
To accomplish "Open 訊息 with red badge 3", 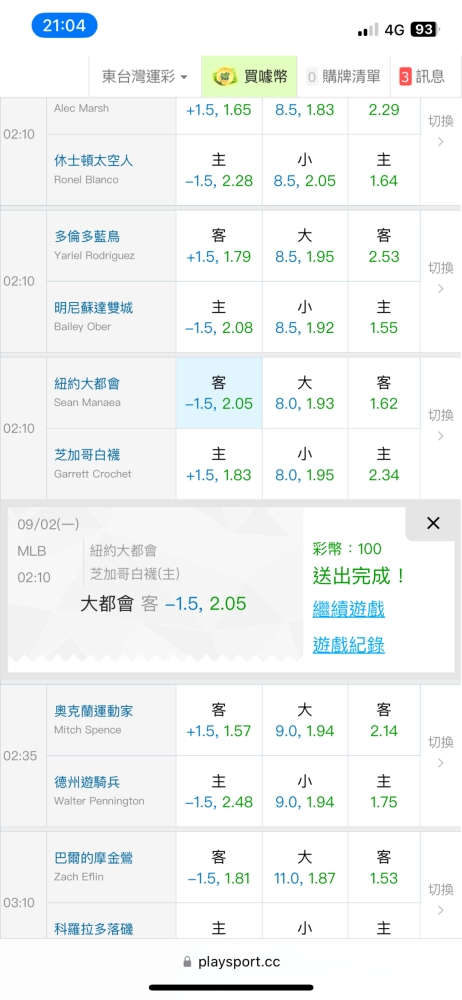I will [422, 77].
